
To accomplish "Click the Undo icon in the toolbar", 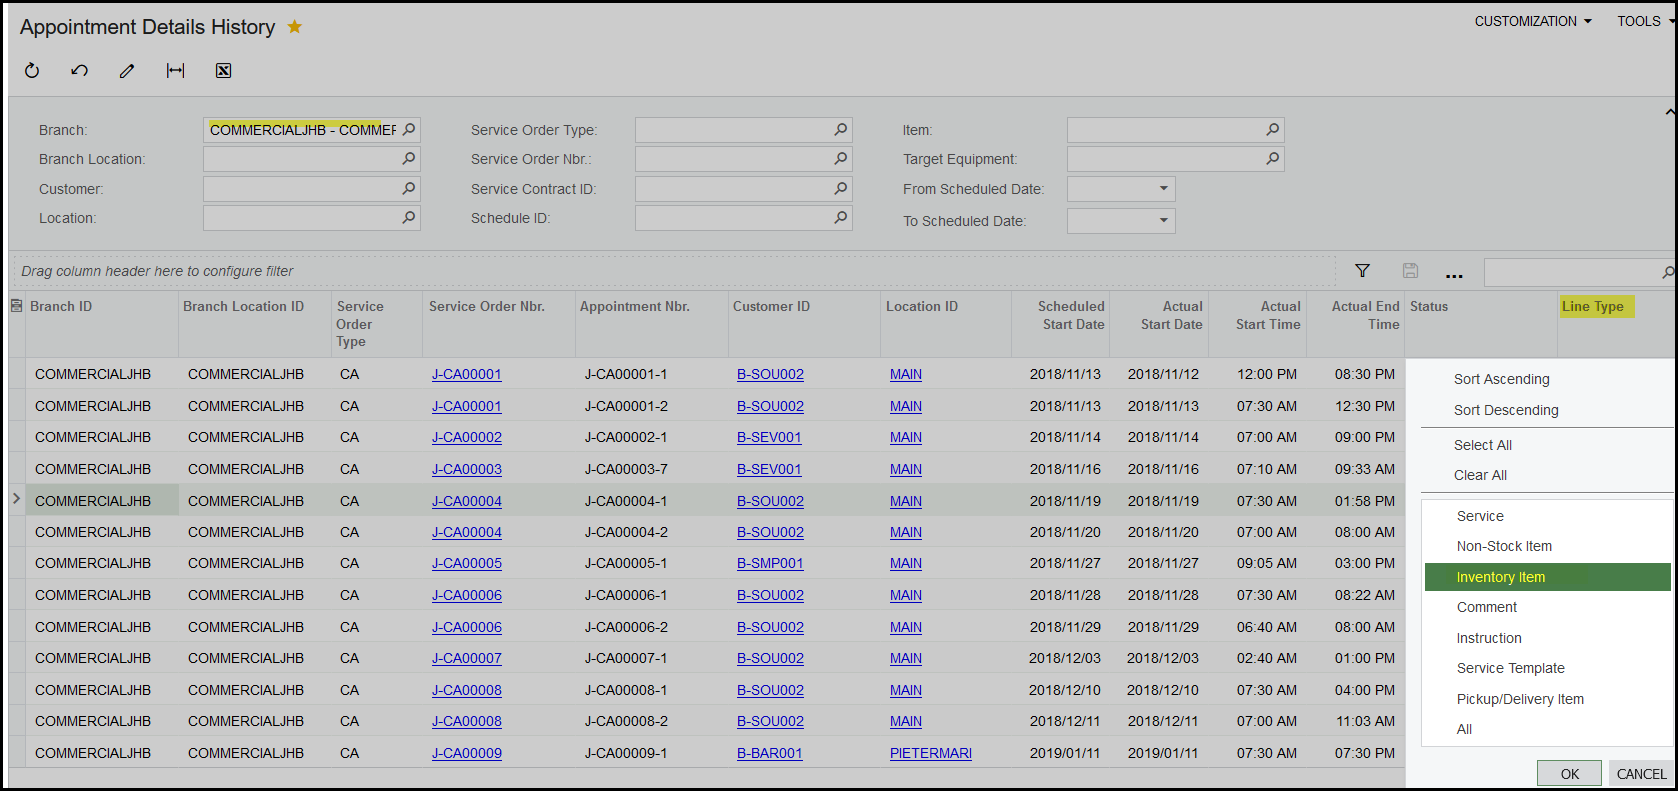I will [80, 70].
